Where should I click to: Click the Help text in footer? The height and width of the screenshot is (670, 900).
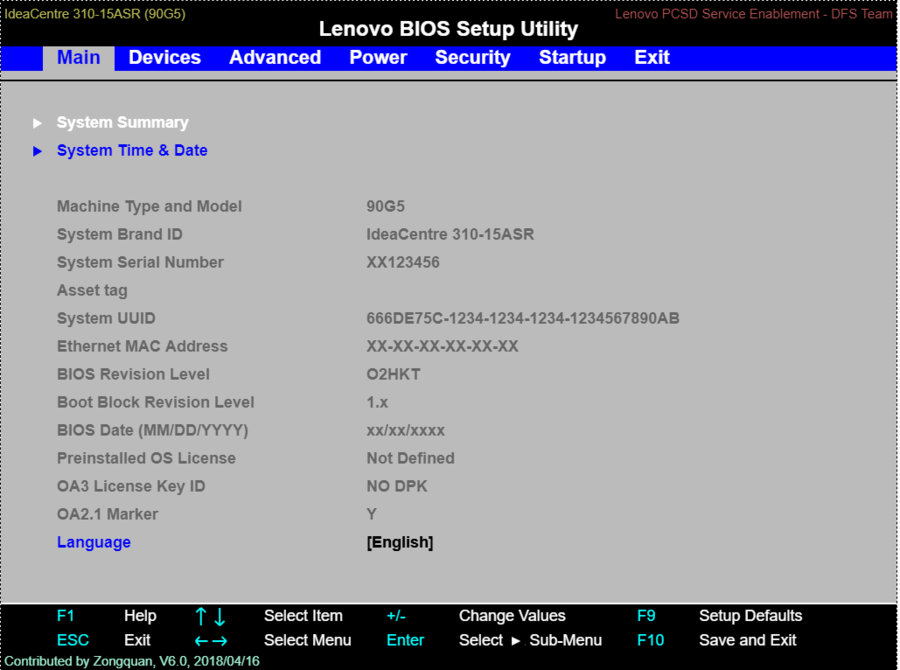point(140,616)
